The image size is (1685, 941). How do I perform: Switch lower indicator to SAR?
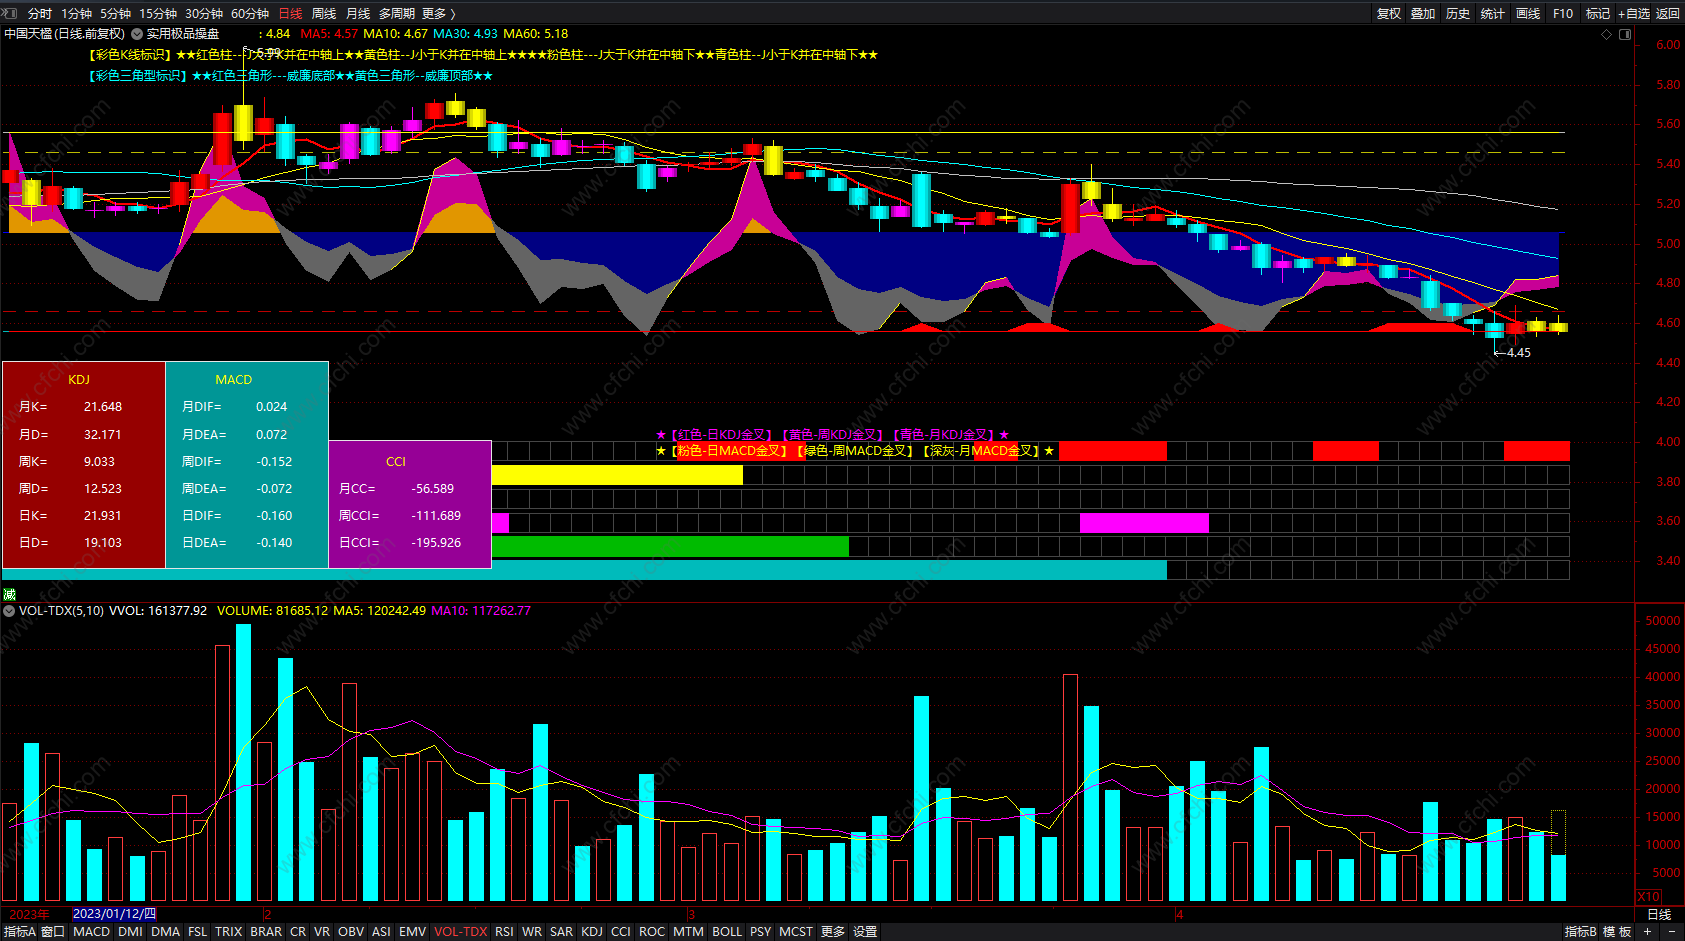(x=562, y=931)
